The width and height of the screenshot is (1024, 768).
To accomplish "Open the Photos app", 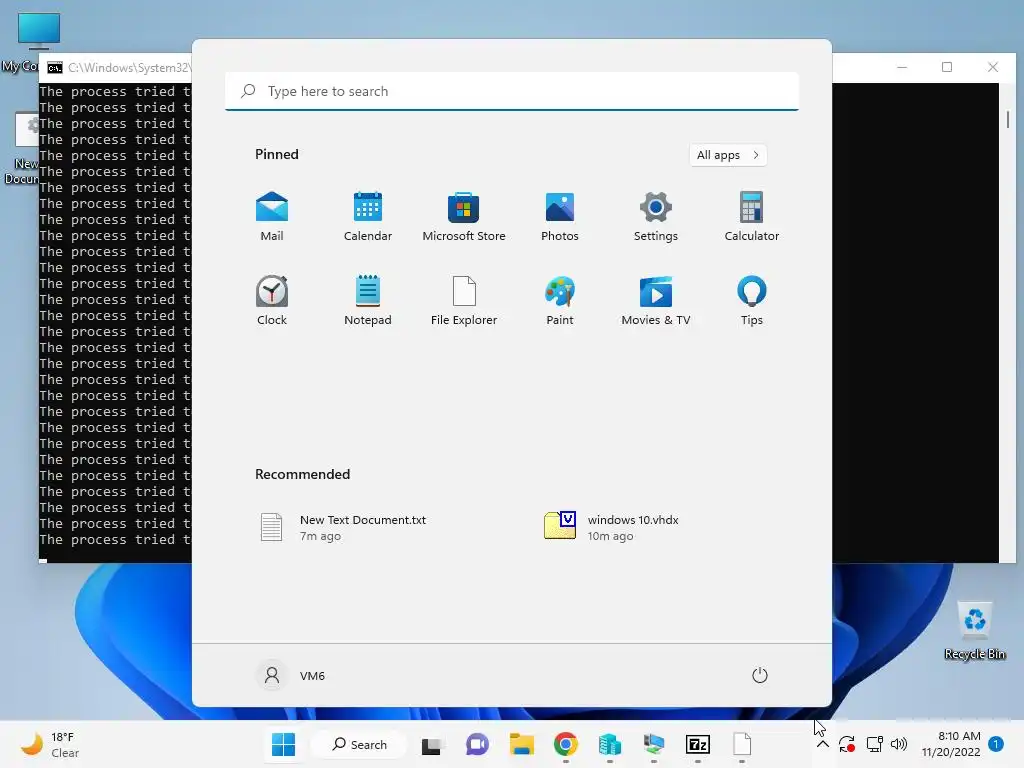I will [560, 217].
